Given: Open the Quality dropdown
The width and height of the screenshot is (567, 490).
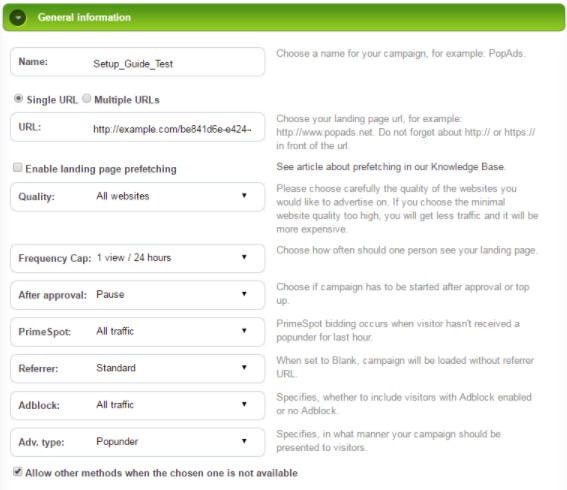Looking at the screenshot, I should tap(137, 197).
